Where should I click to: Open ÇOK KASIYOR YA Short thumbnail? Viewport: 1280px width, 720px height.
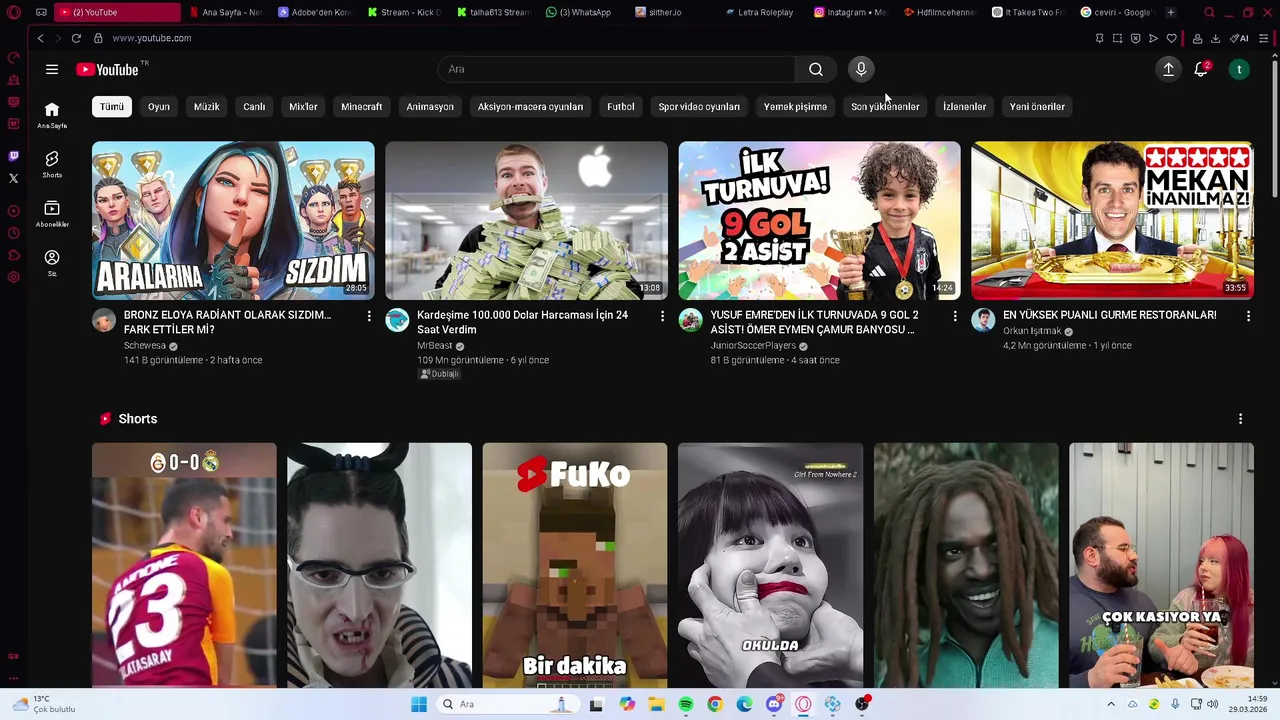[1161, 565]
